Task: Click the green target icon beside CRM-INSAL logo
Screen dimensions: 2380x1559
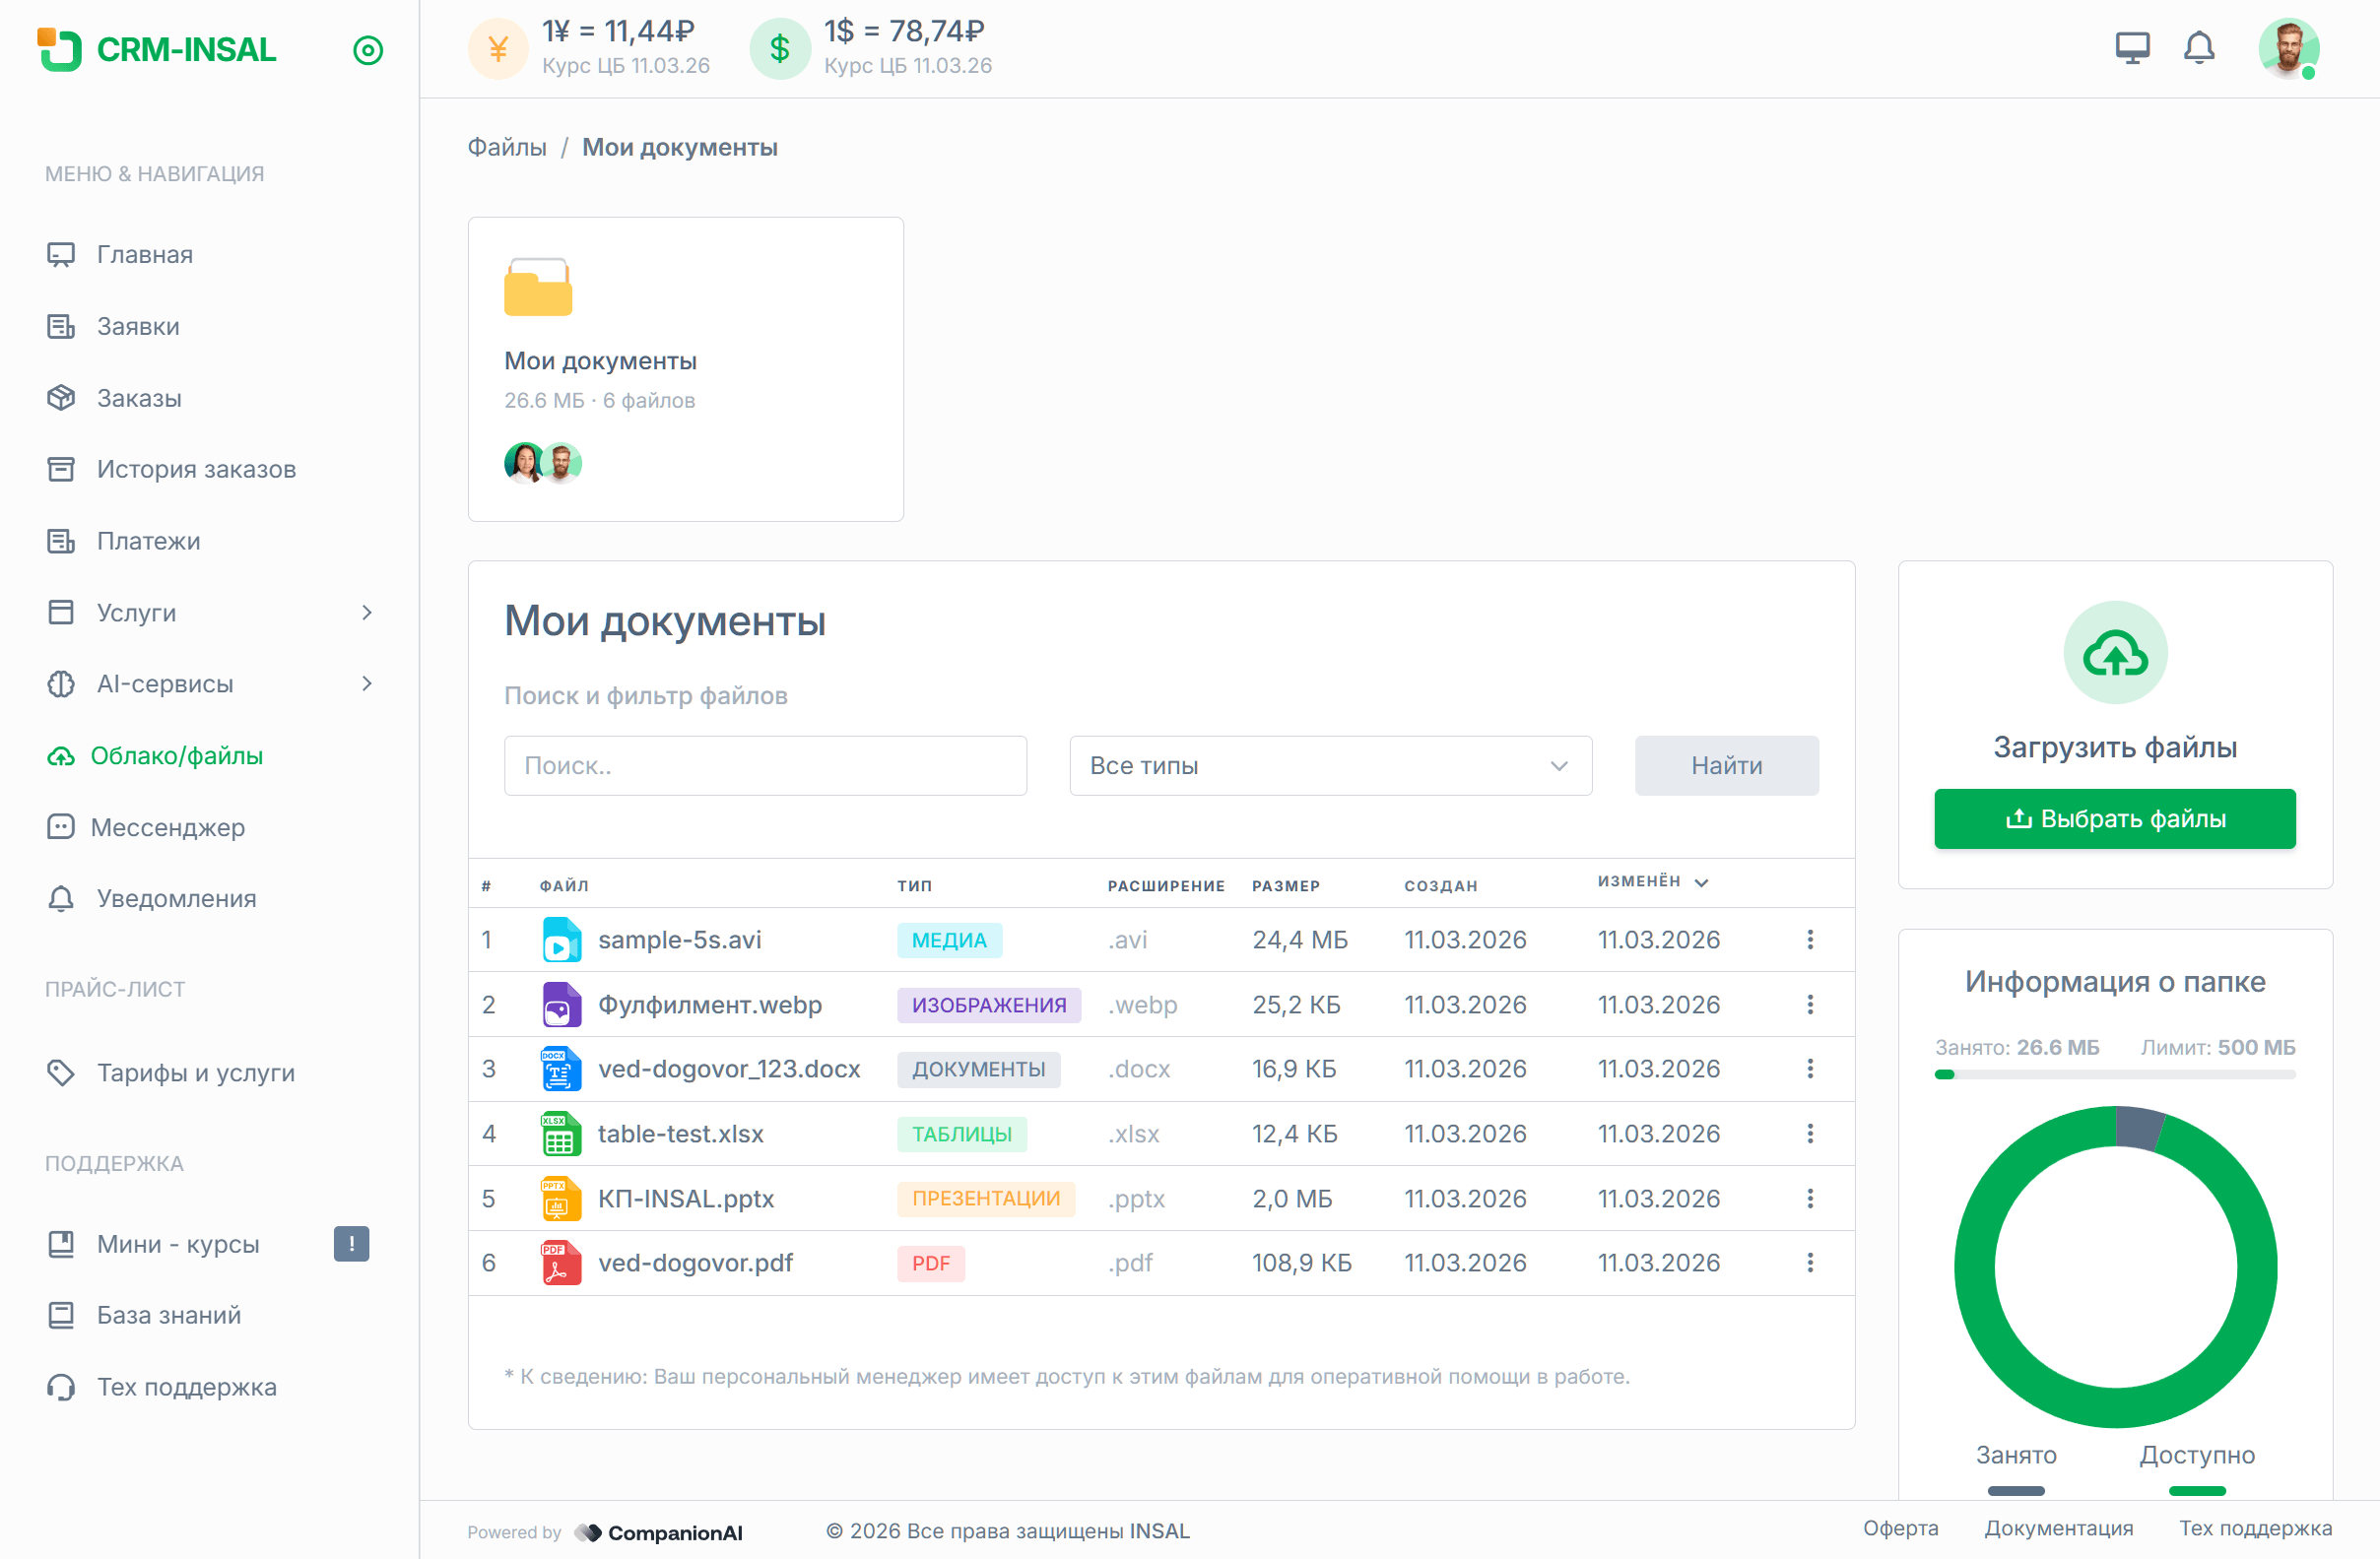Action: [x=368, y=50]
